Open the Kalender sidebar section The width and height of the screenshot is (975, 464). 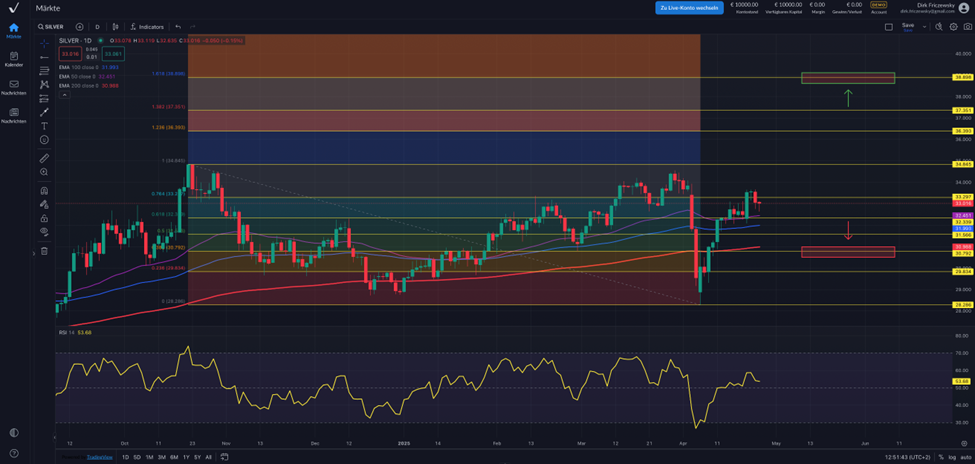coord(14,59)
